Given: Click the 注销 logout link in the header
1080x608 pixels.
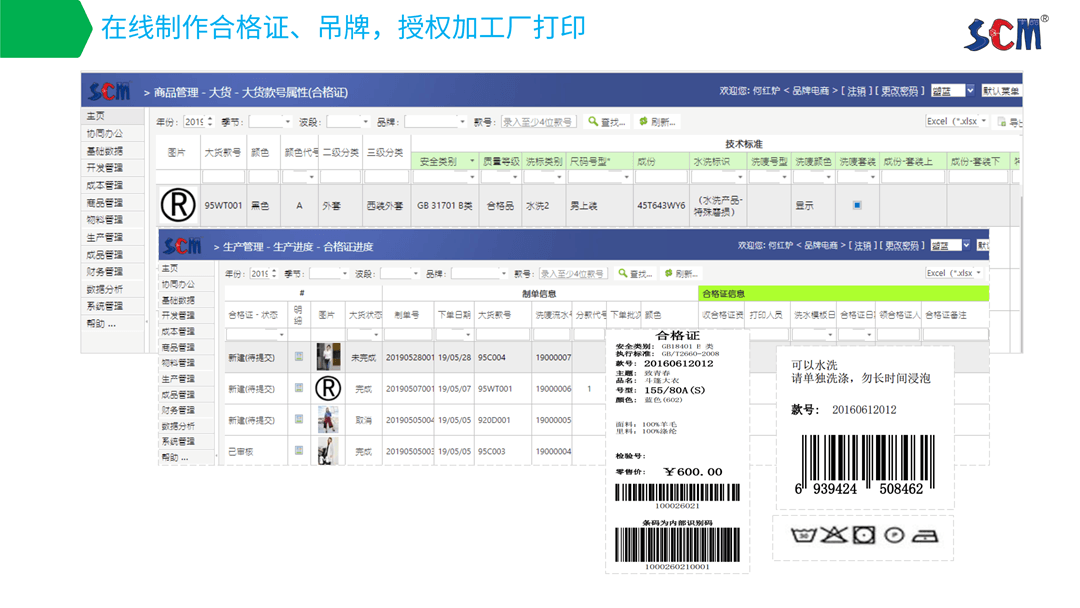Looking at the screenshot, I should click(853, 90).
